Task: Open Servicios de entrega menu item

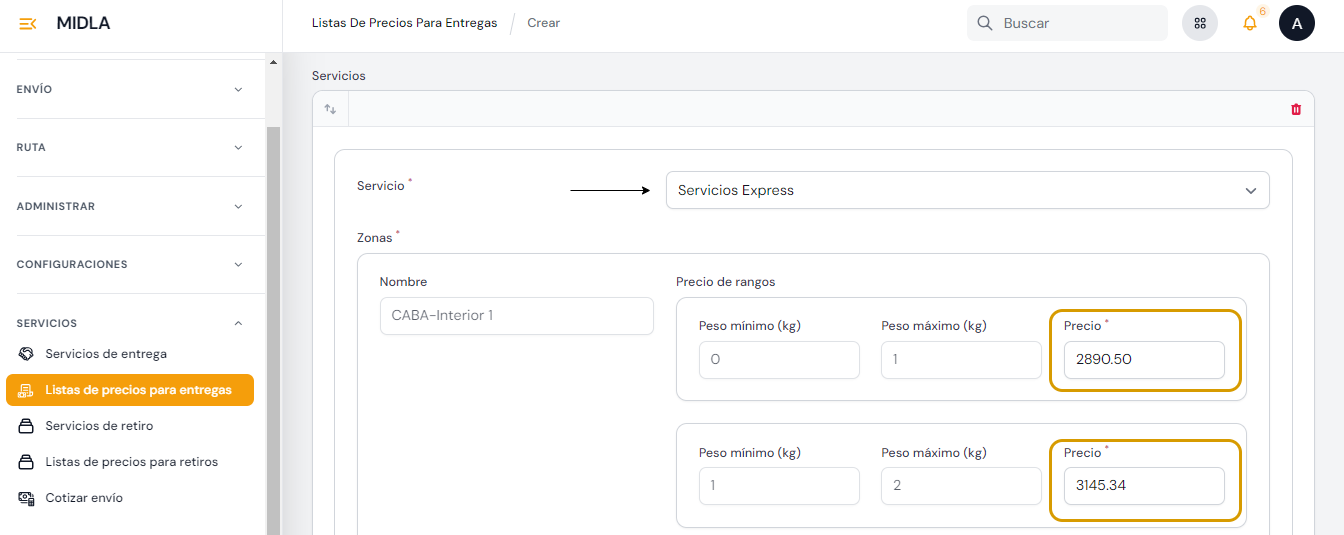Action: (130, 354)
